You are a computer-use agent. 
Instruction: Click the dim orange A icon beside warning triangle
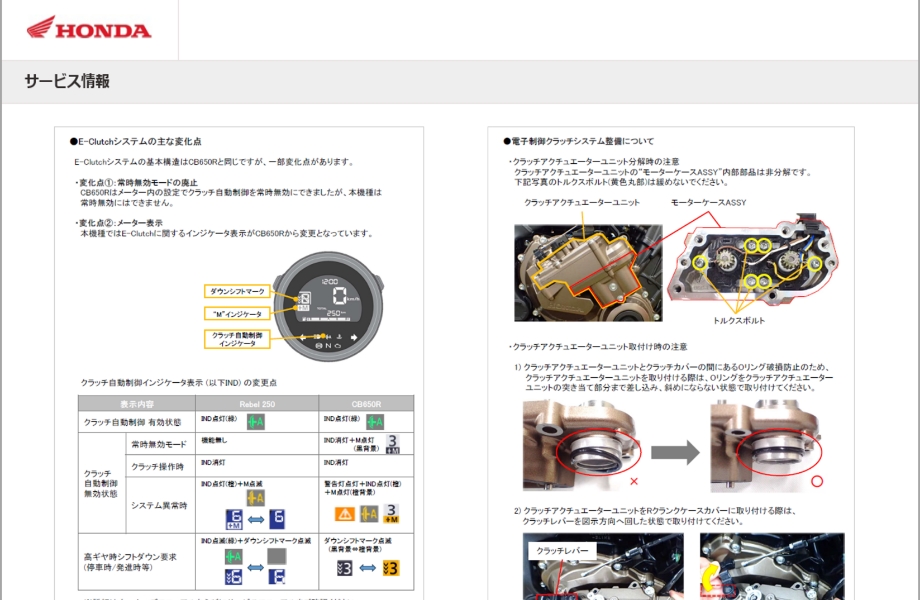click(369, 514)
